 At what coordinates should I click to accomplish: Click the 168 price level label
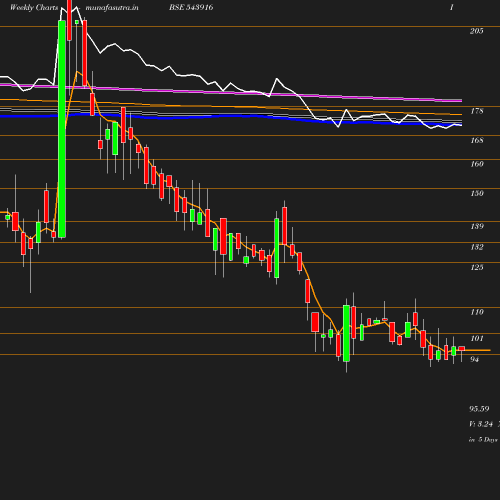pyautogui.click(x=477, y=140)
